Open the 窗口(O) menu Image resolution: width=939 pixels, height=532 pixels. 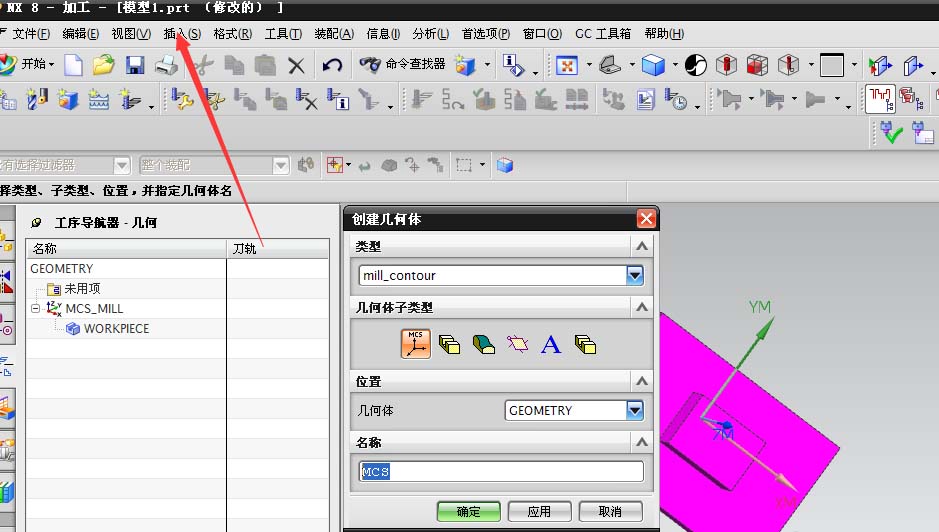coord(542,34)
